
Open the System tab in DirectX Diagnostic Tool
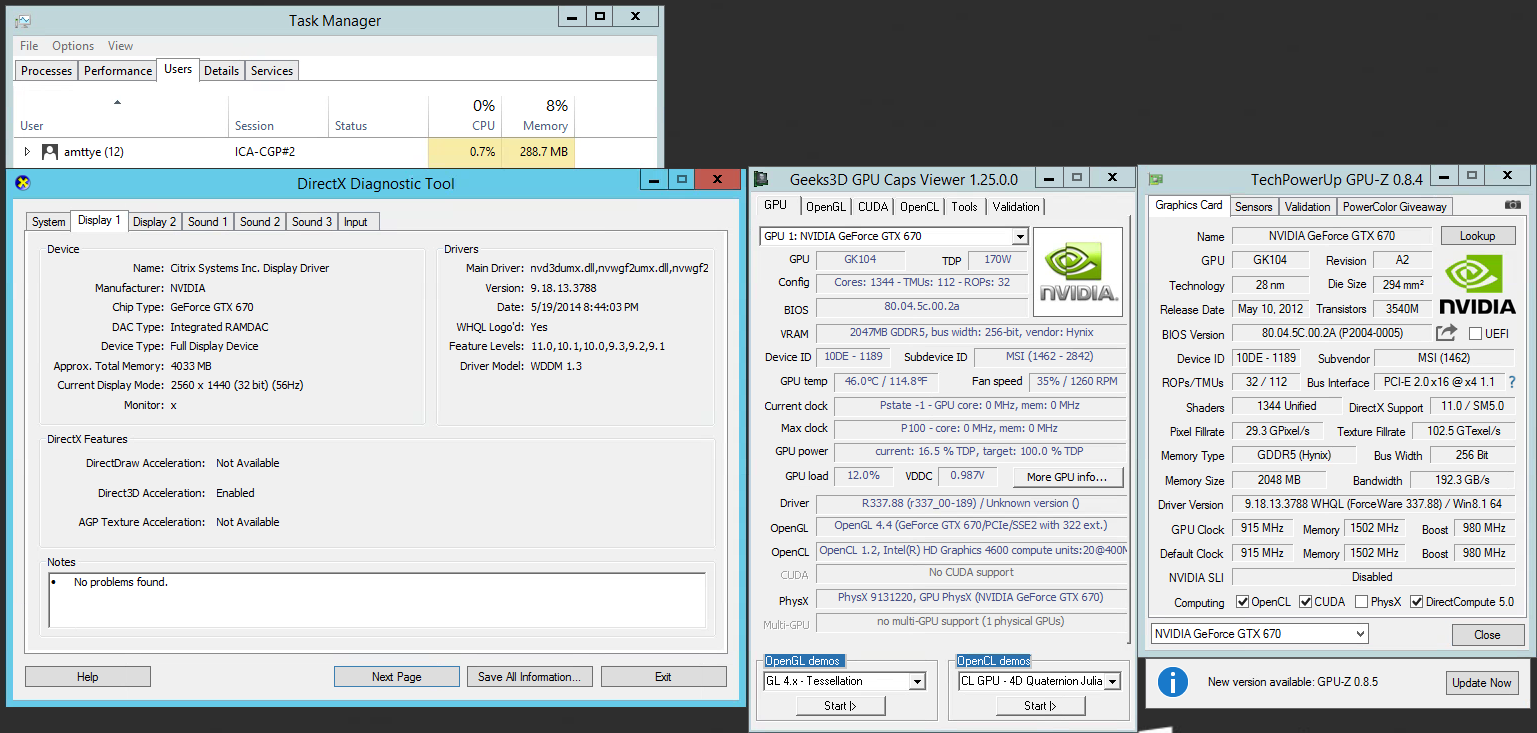click(x=48, y=222)
